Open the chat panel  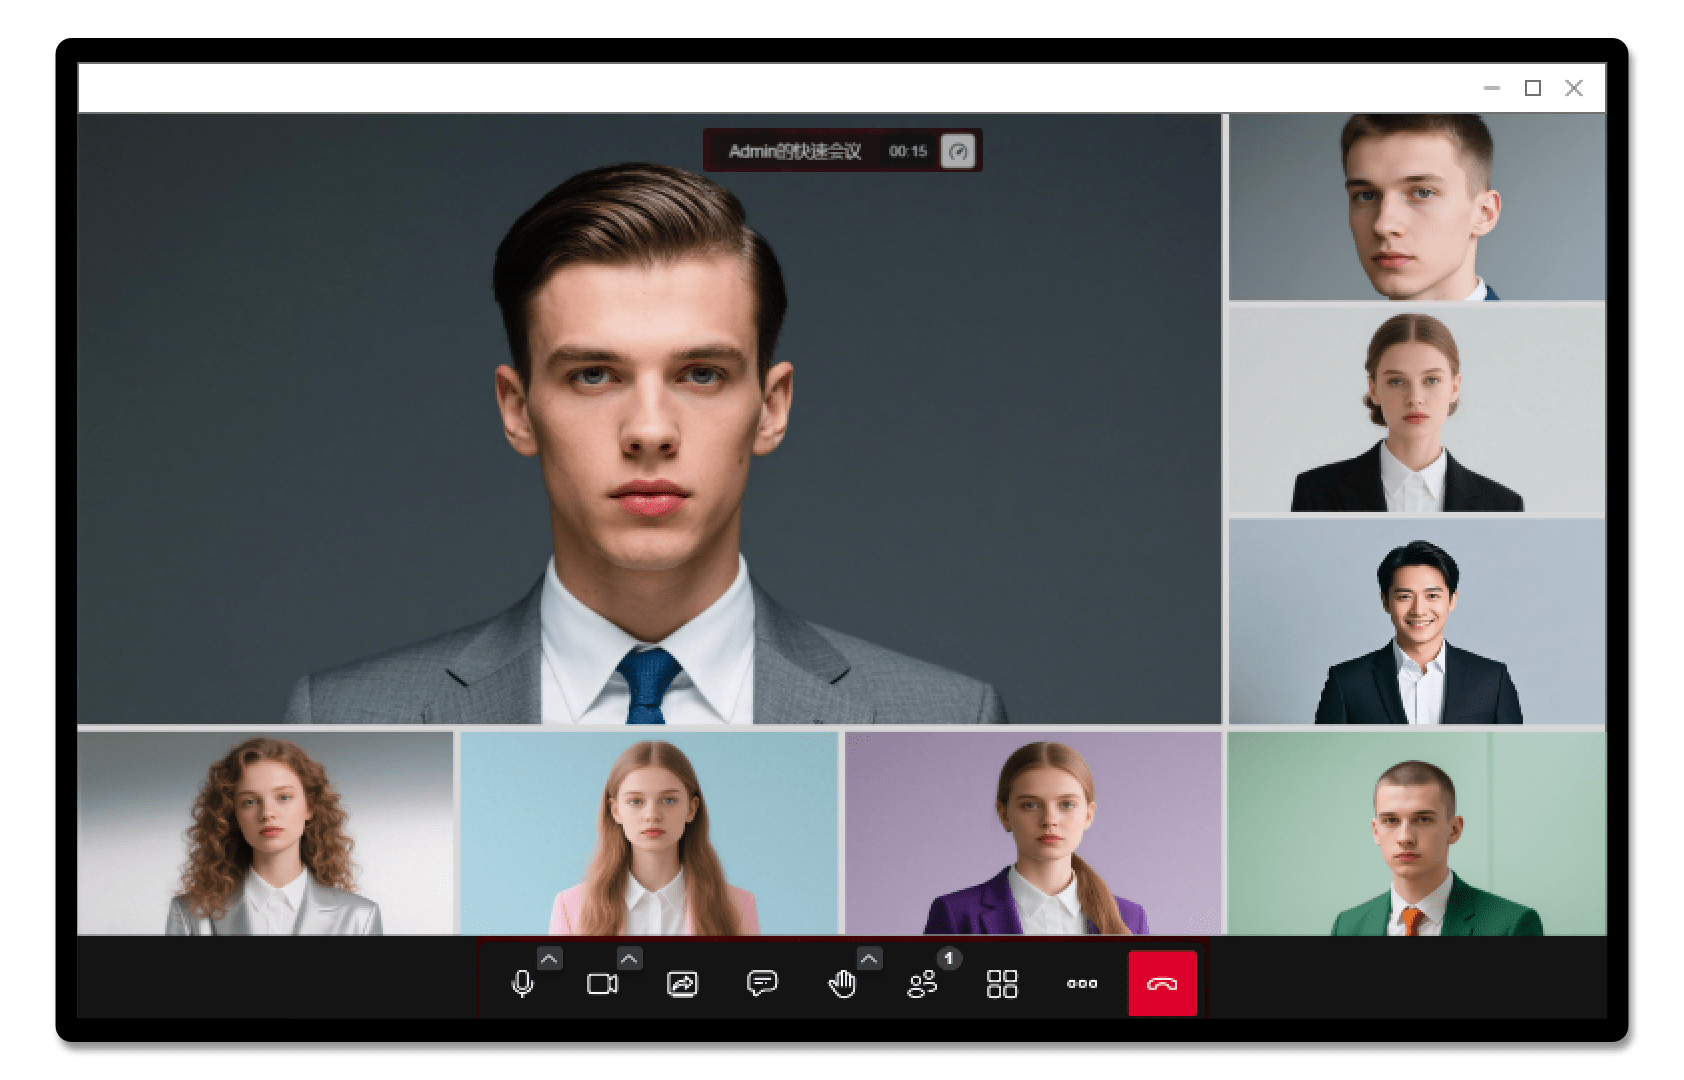point(762,984)
